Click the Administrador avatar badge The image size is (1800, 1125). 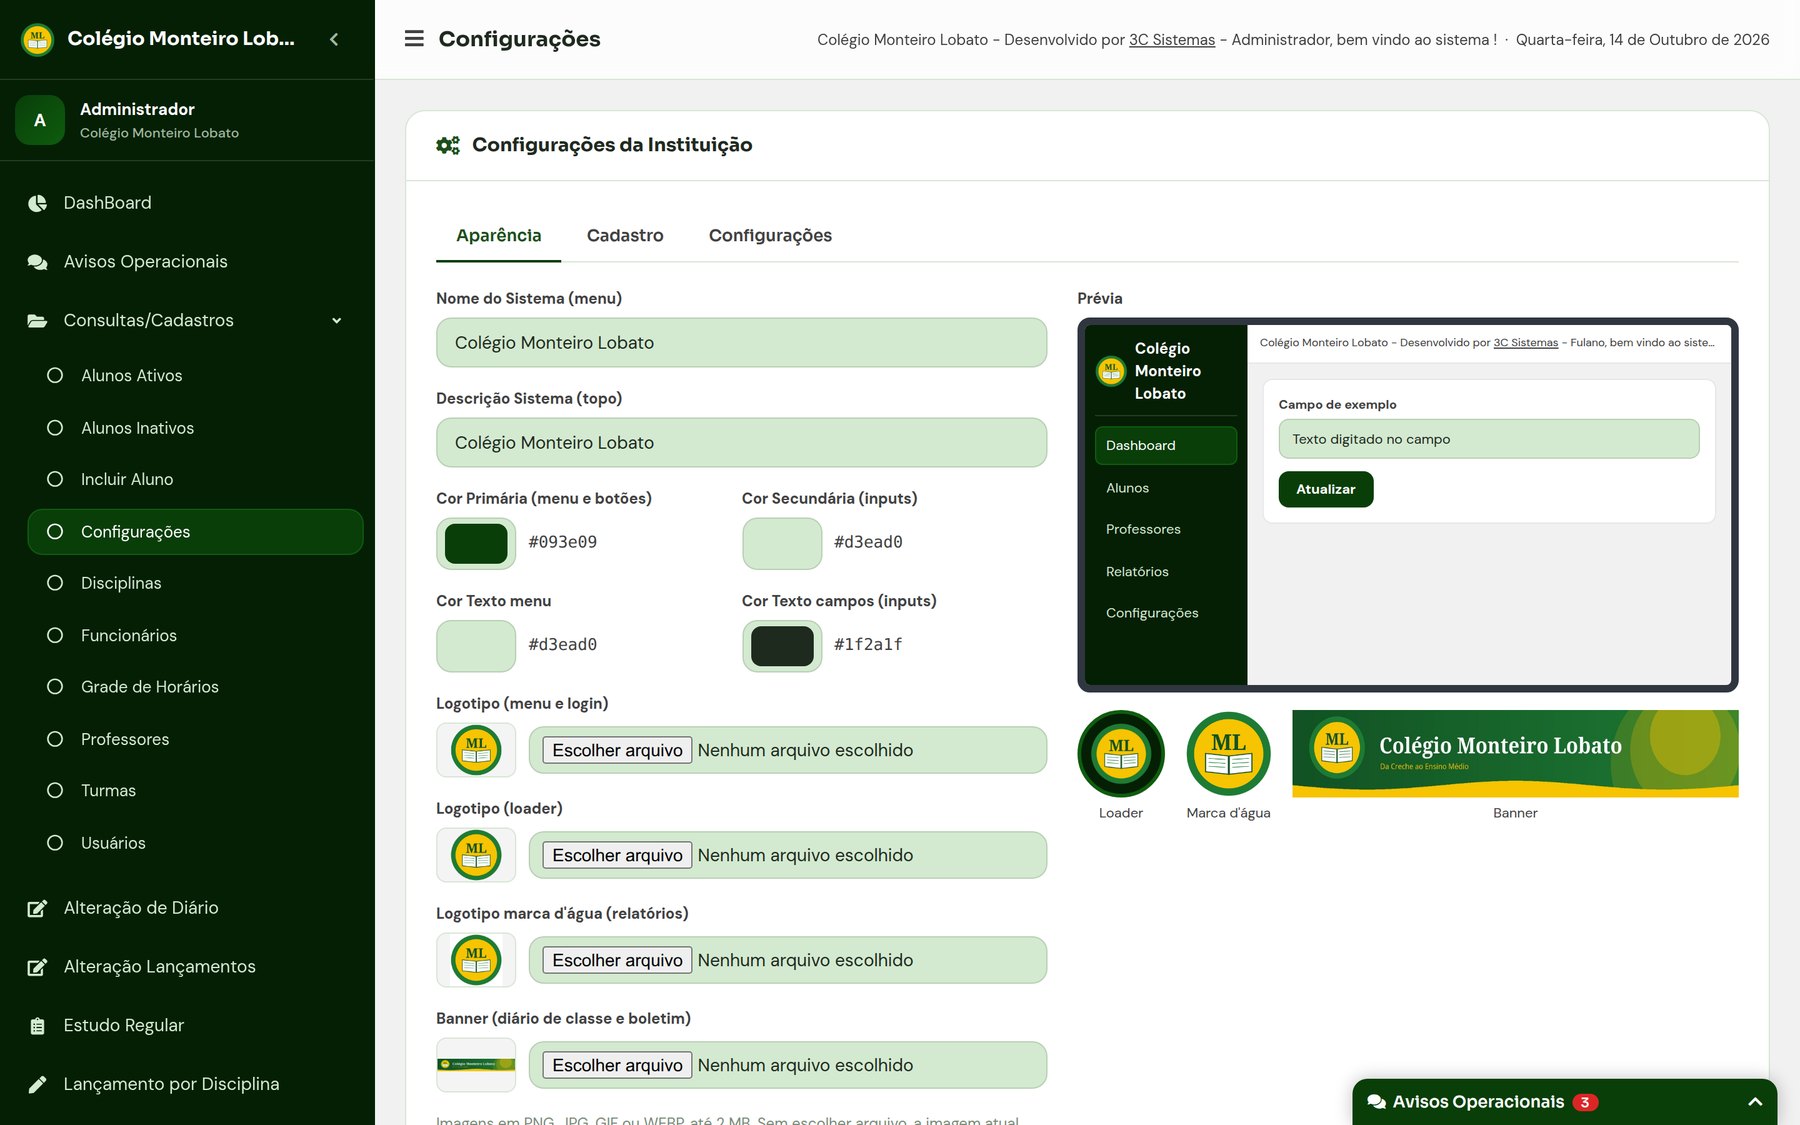coord(40,120)
